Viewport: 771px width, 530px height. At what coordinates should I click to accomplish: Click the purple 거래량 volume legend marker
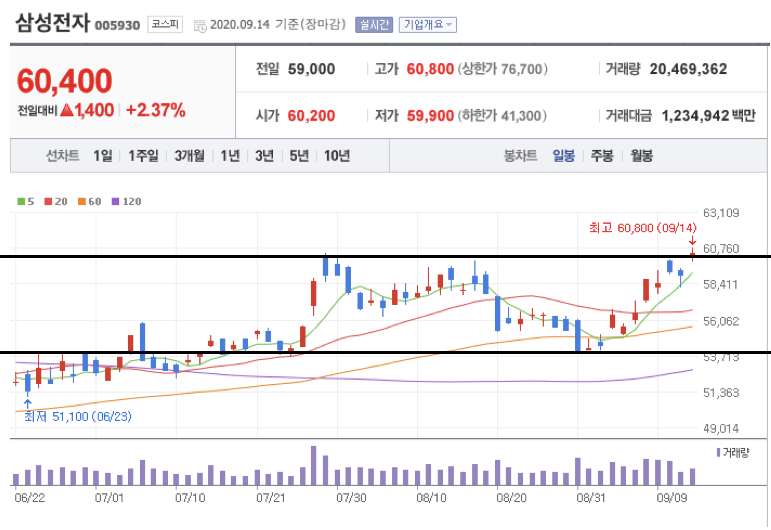click(x=718, y=452)
